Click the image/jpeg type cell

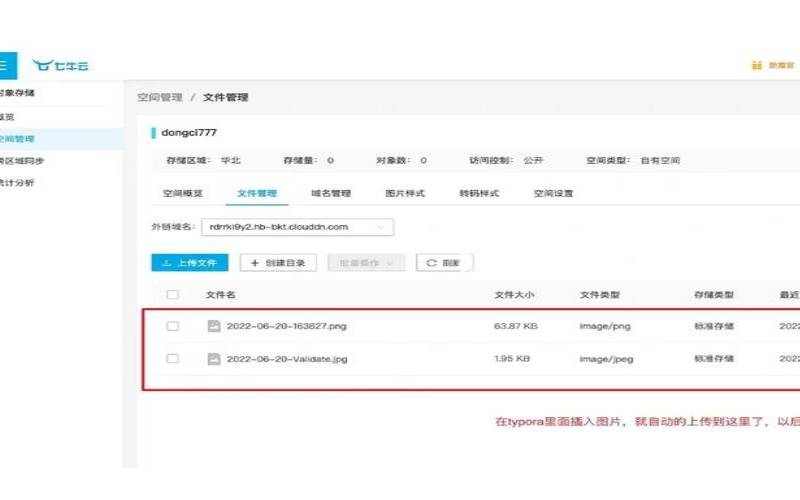pyautogui.click(x=606, y=359)
